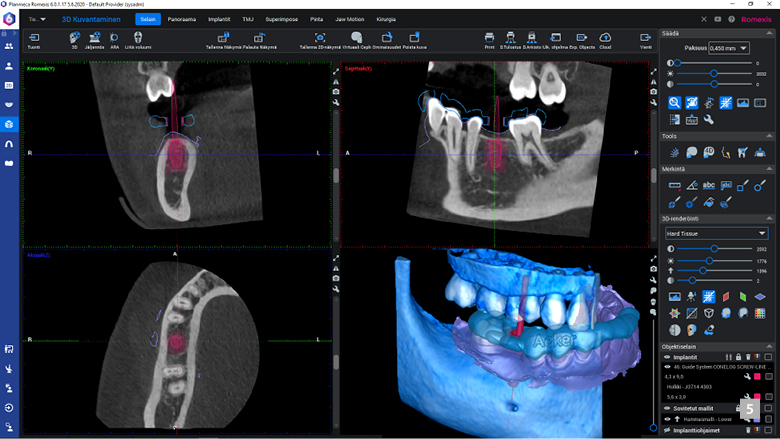Image resolution: width=780 pixels, height=439 pixels.
Task: Switch to the Implantit tab
Action: click(x=219, y=19)
